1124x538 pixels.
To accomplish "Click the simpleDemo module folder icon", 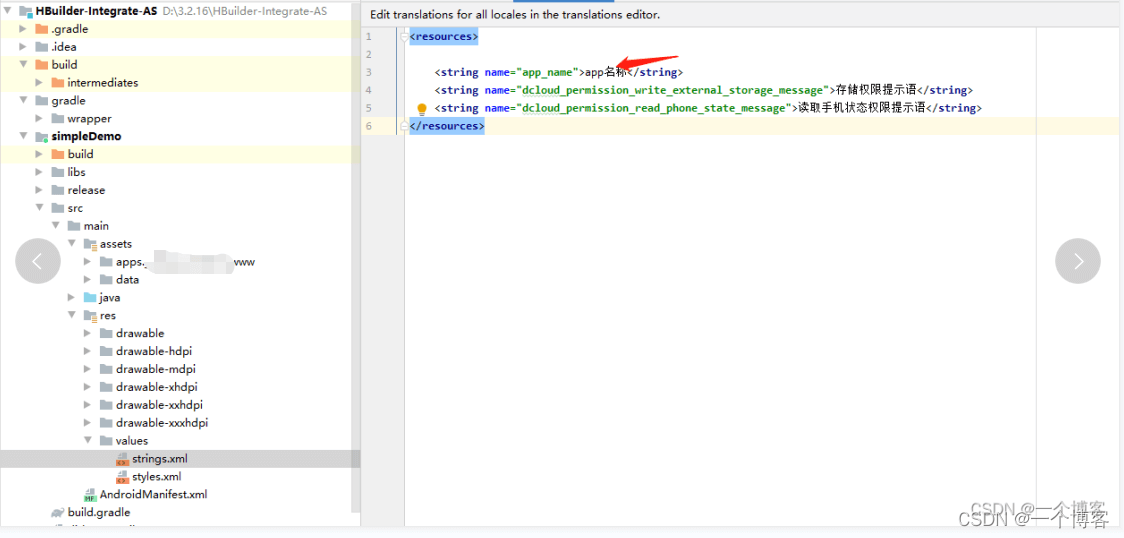I will 41,136.
